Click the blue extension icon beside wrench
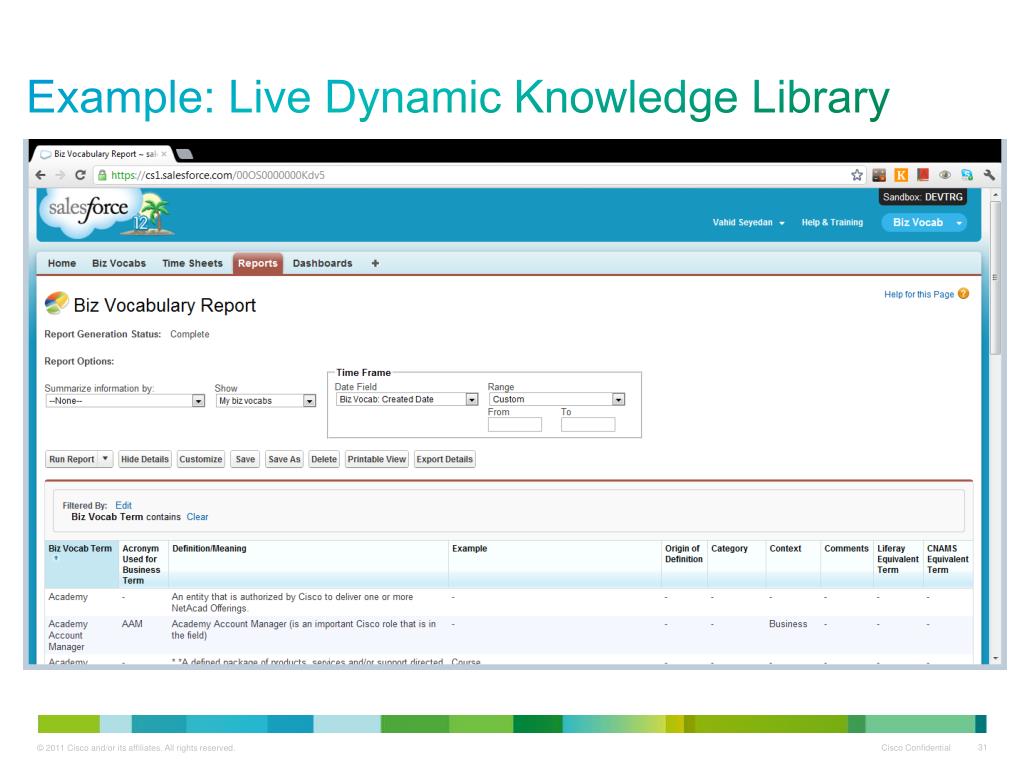 [967, 175]
